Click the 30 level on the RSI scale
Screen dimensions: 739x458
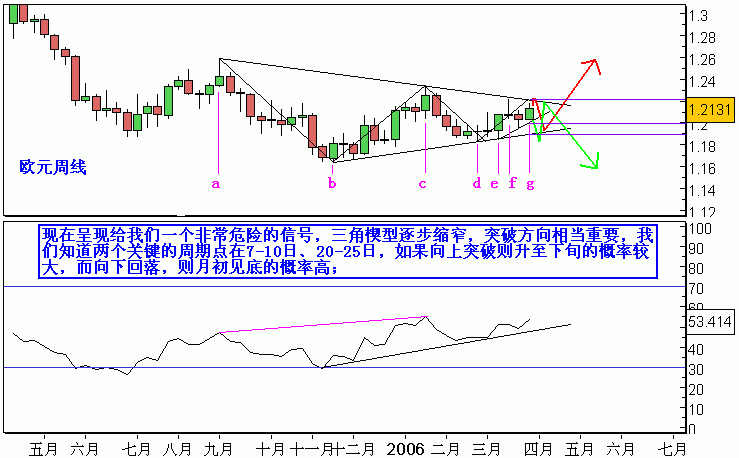[x=697, y=369]
